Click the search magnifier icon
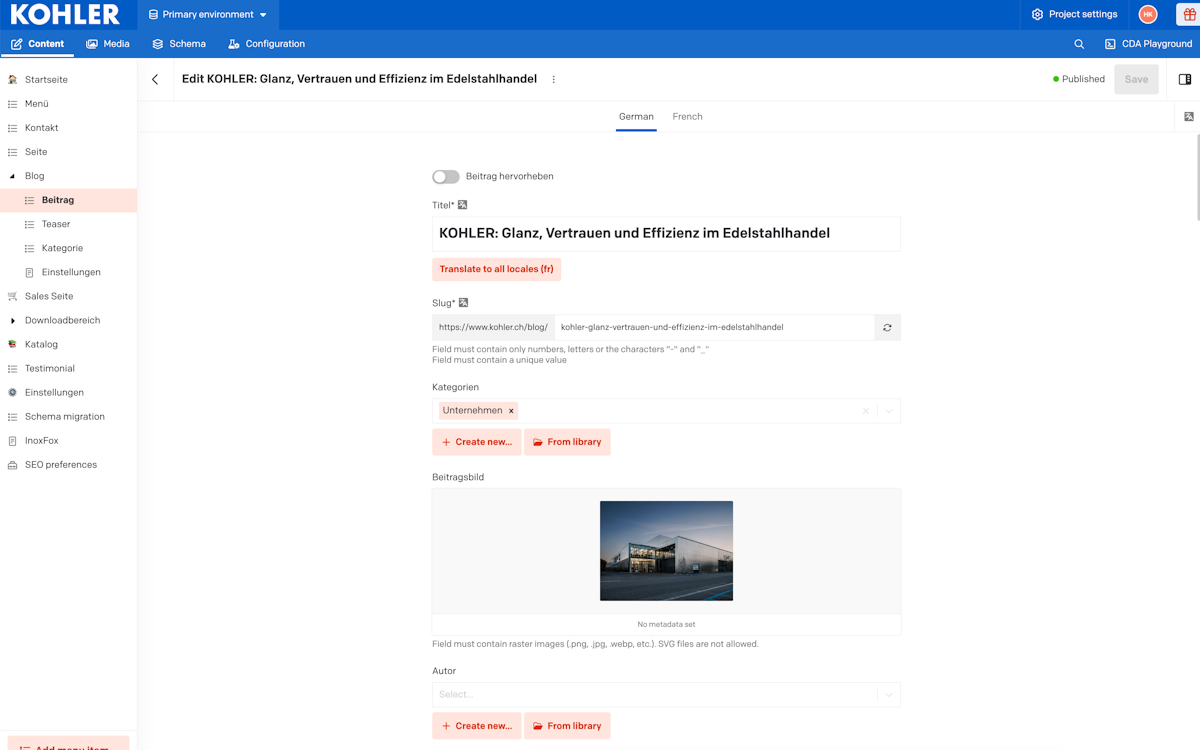 [1079, 44]
